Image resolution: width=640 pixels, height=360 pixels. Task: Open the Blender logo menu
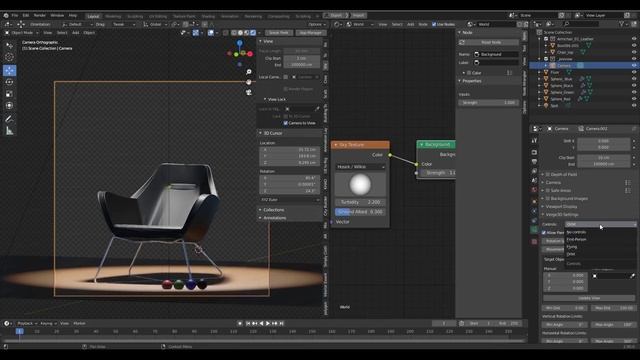(6, 16)
